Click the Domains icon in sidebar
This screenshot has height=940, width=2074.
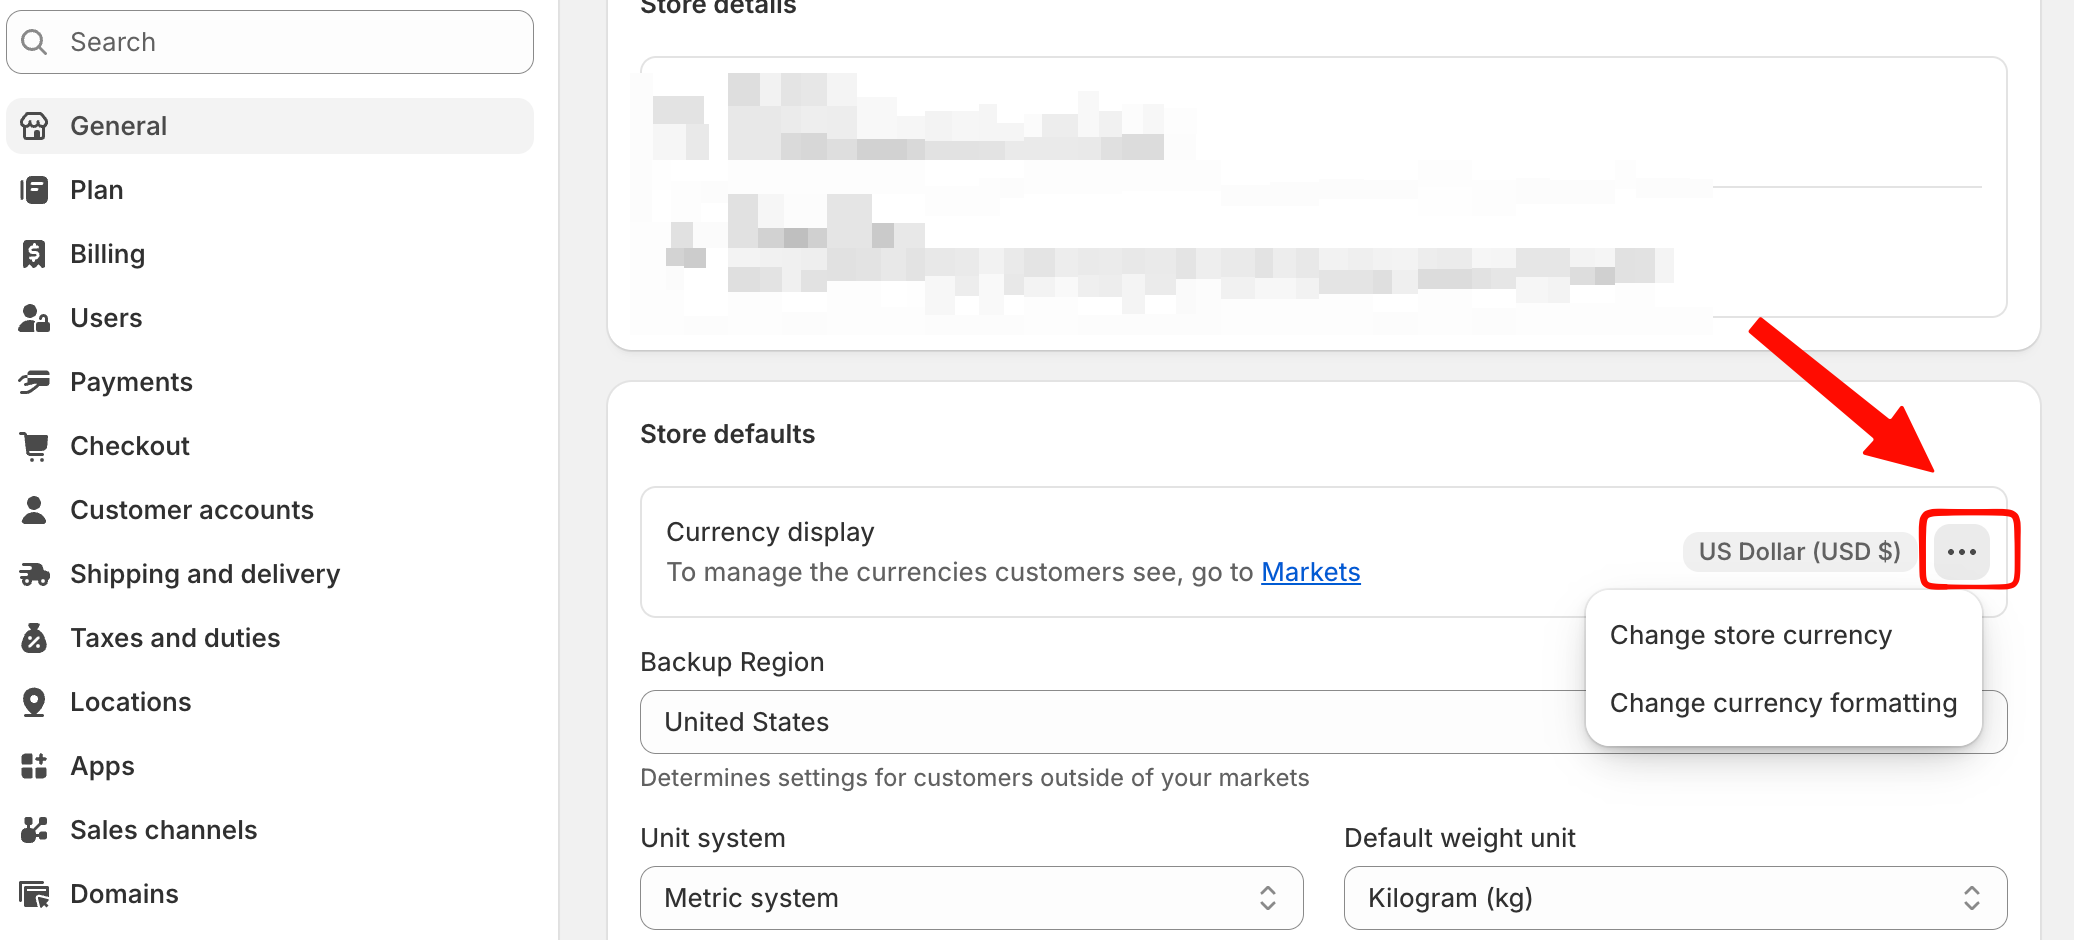34,894
